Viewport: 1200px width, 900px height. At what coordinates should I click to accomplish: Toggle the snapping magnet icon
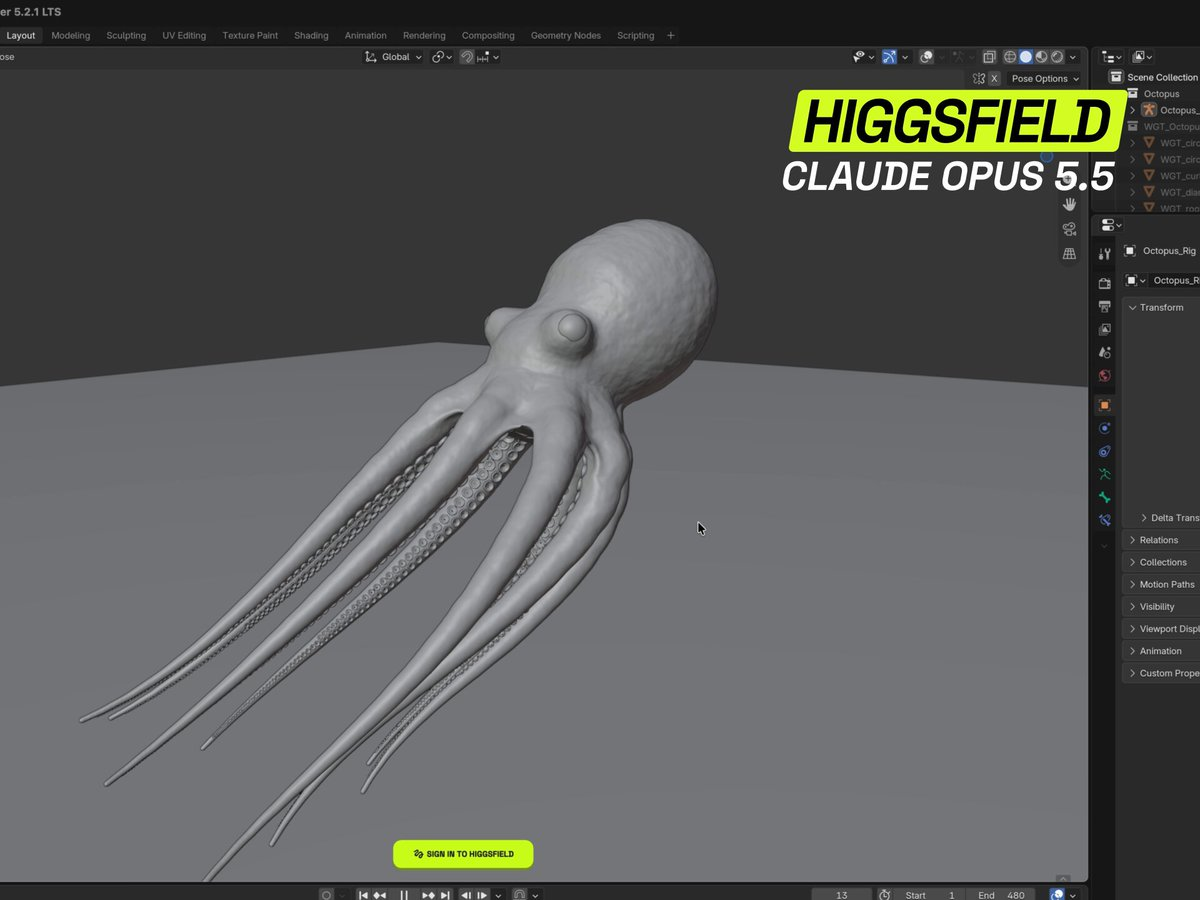pos(466,57)
